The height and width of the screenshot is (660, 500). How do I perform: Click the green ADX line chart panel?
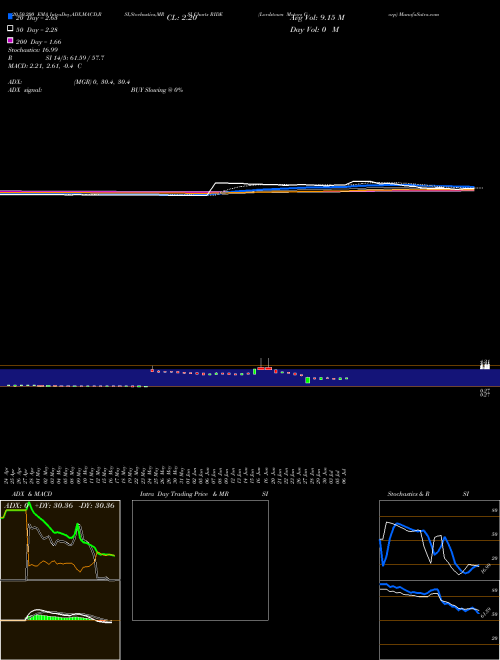coord(60,540)
